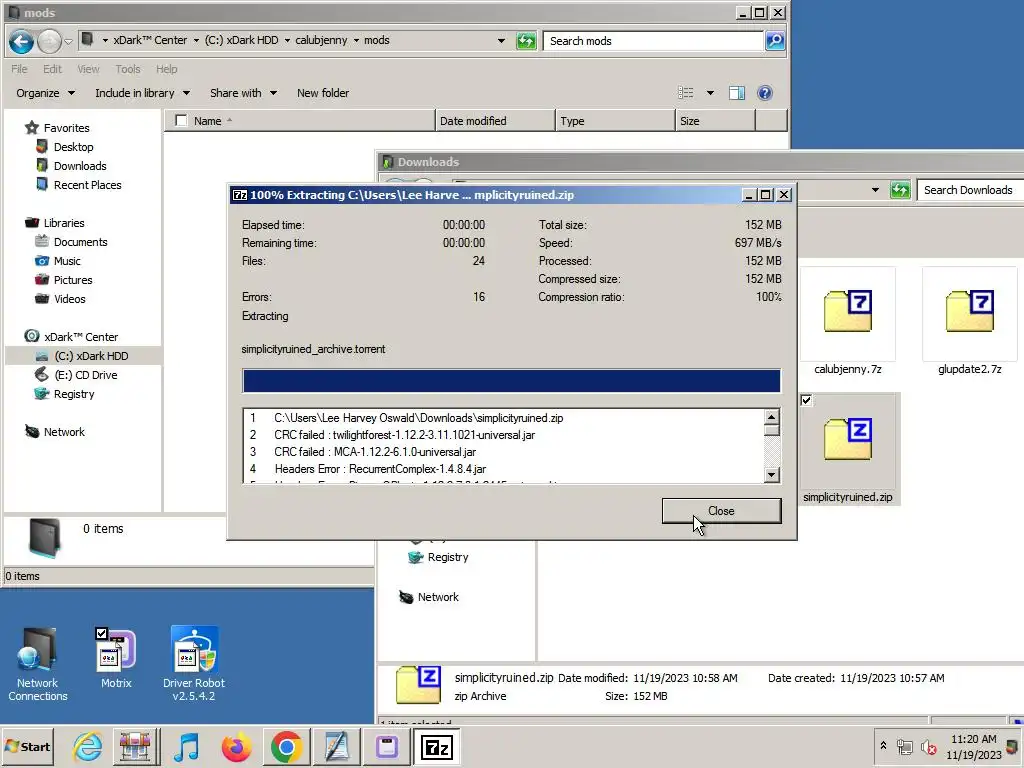Open the File menu in mods window

pos(19,69)
